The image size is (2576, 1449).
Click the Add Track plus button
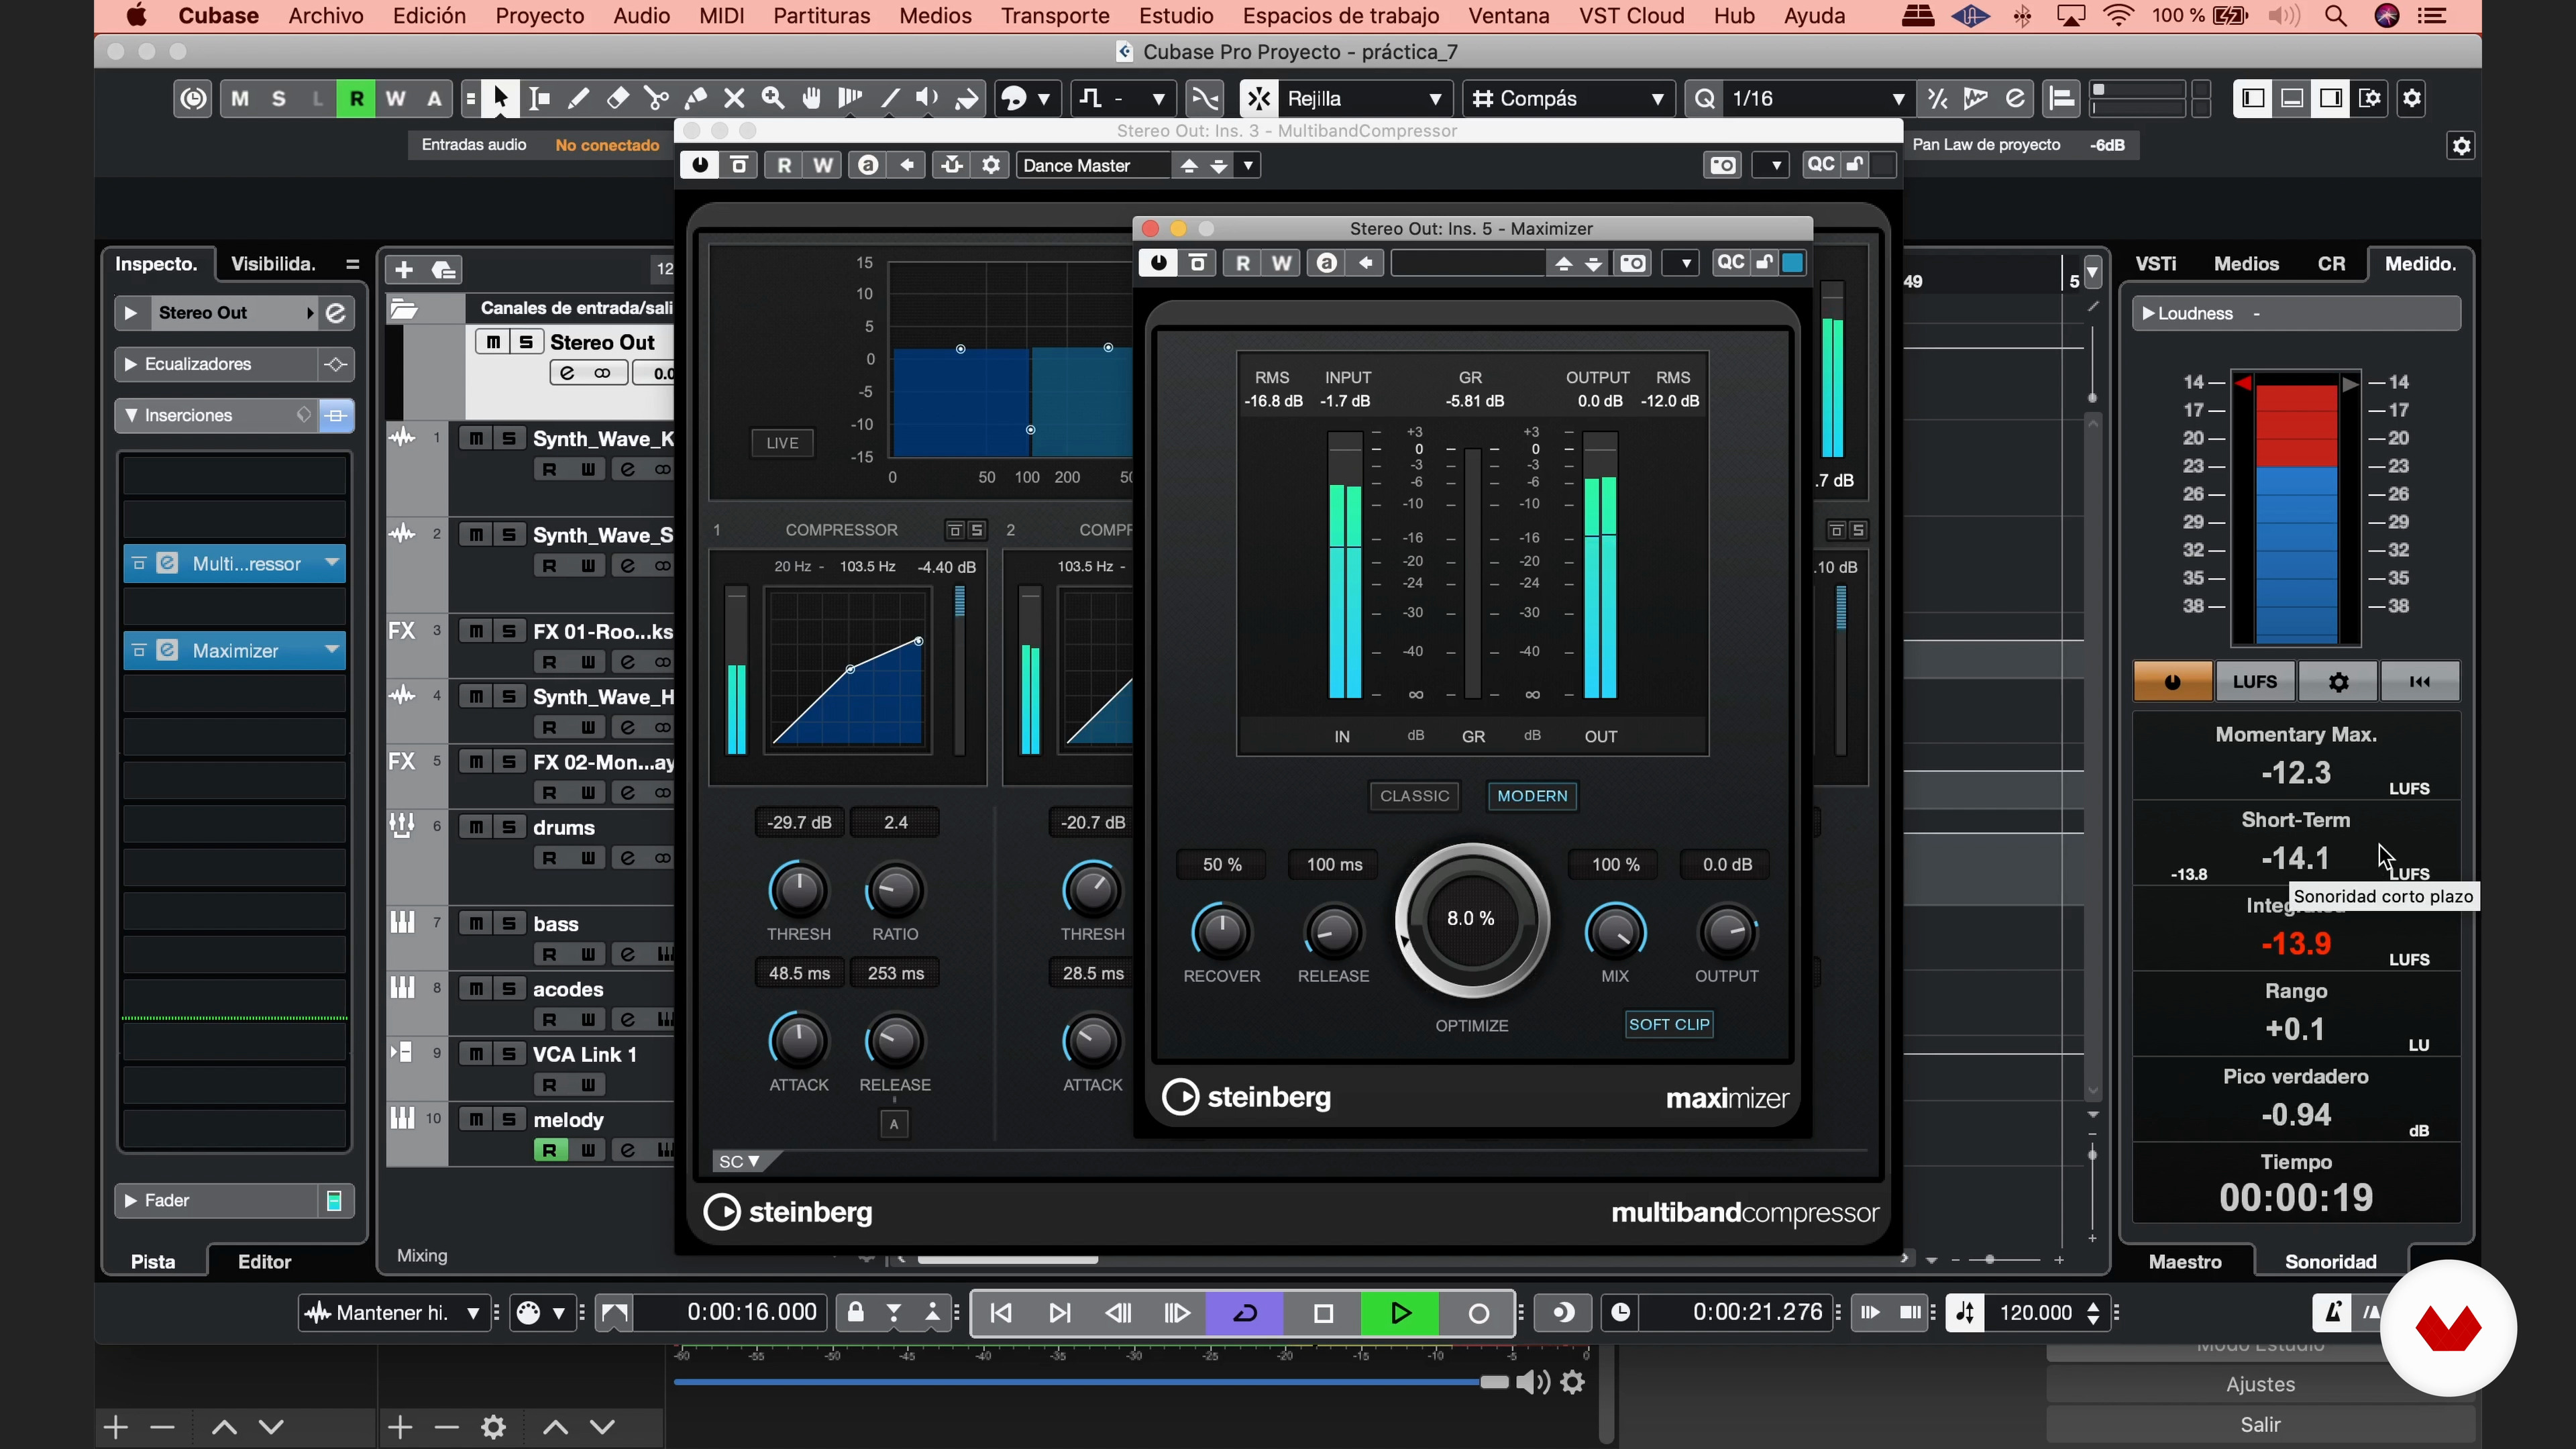pos(404,270)
